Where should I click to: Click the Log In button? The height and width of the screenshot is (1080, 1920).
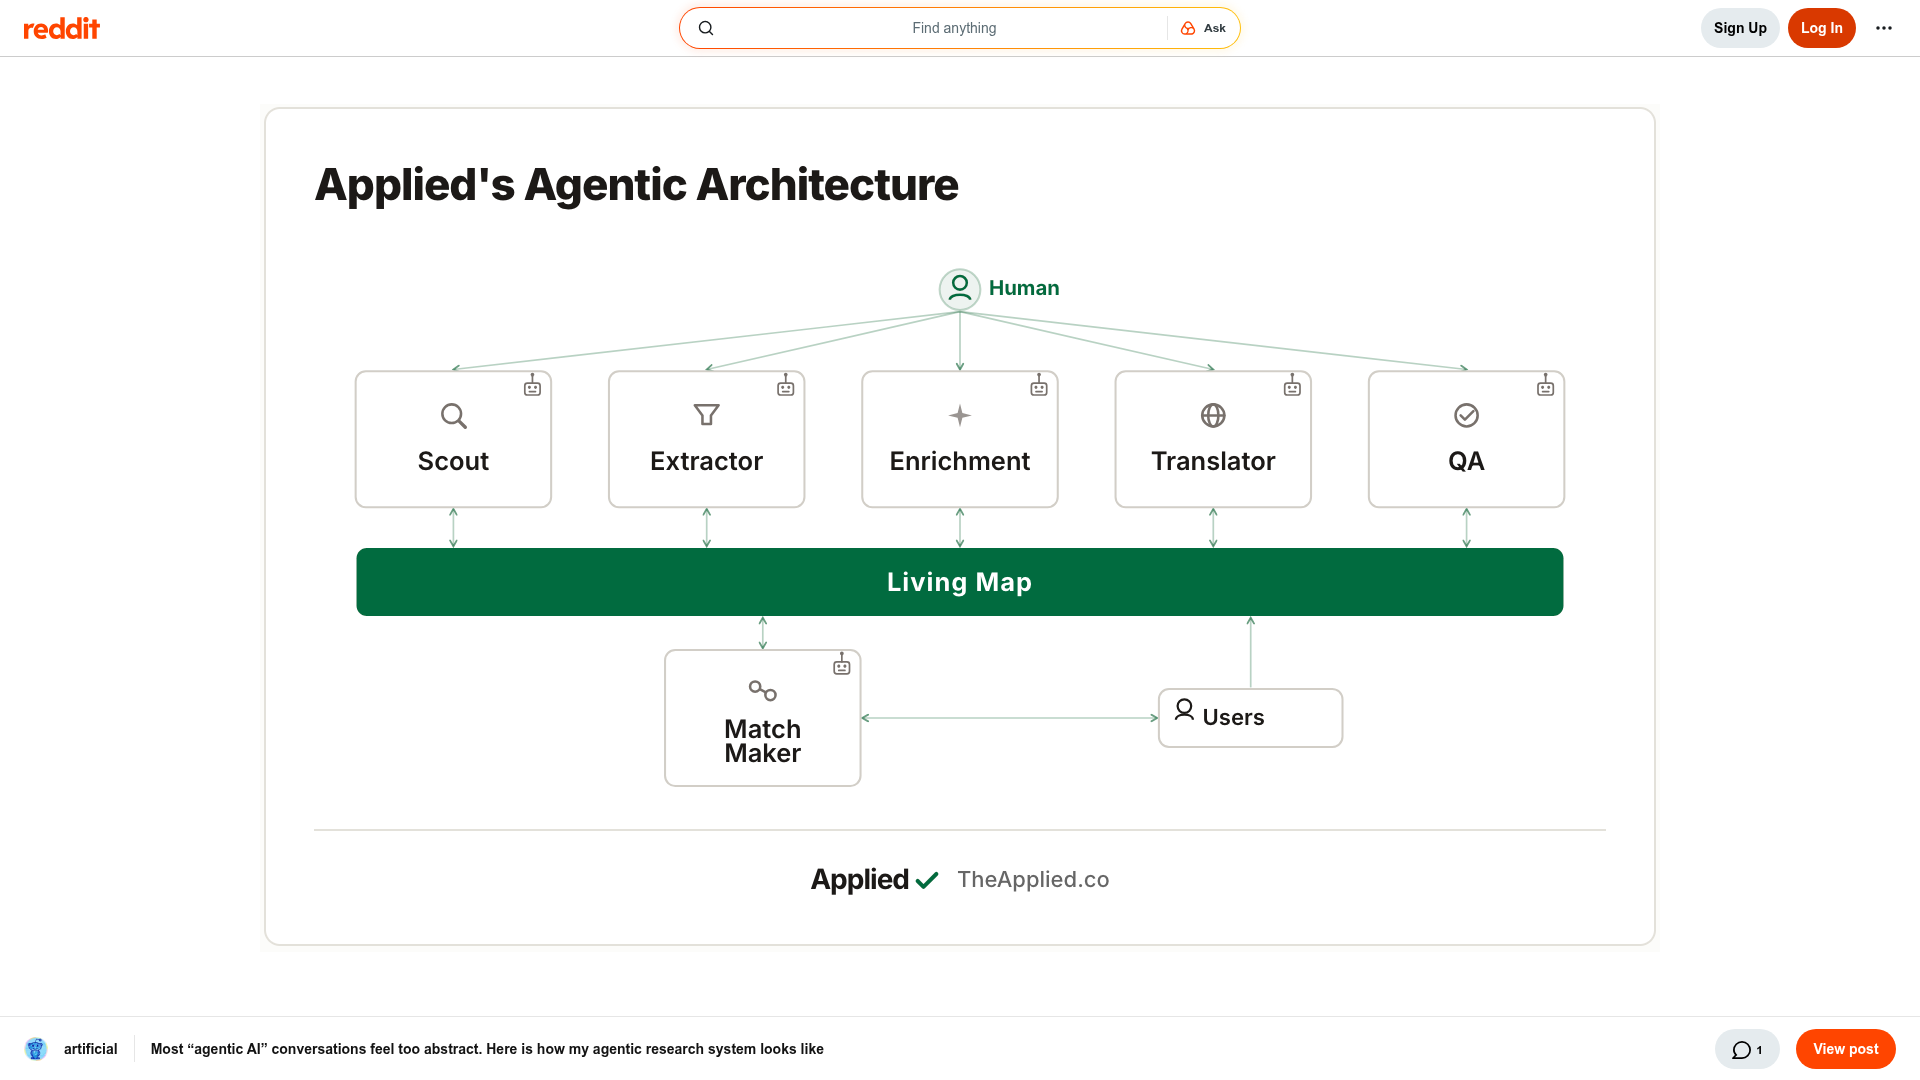click(x=1822, y=28)
